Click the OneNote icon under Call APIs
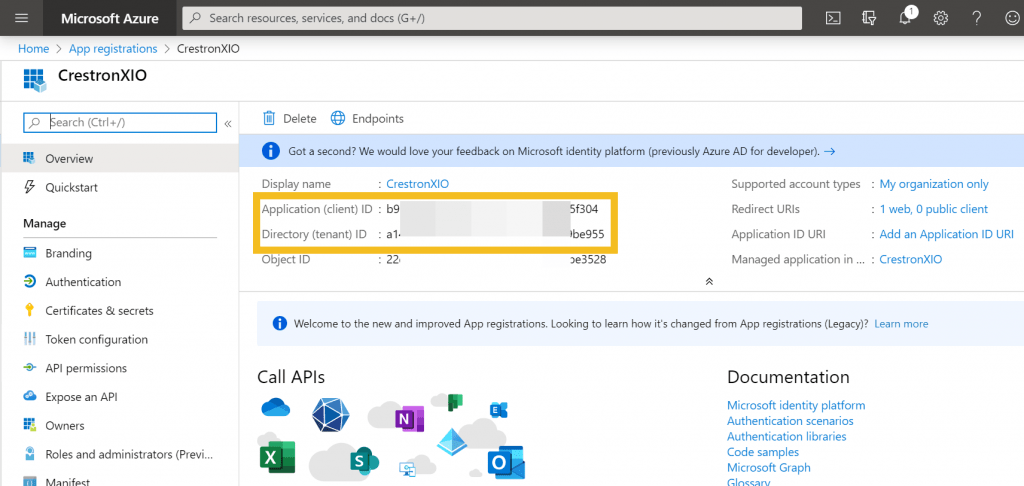 (409, 419)
